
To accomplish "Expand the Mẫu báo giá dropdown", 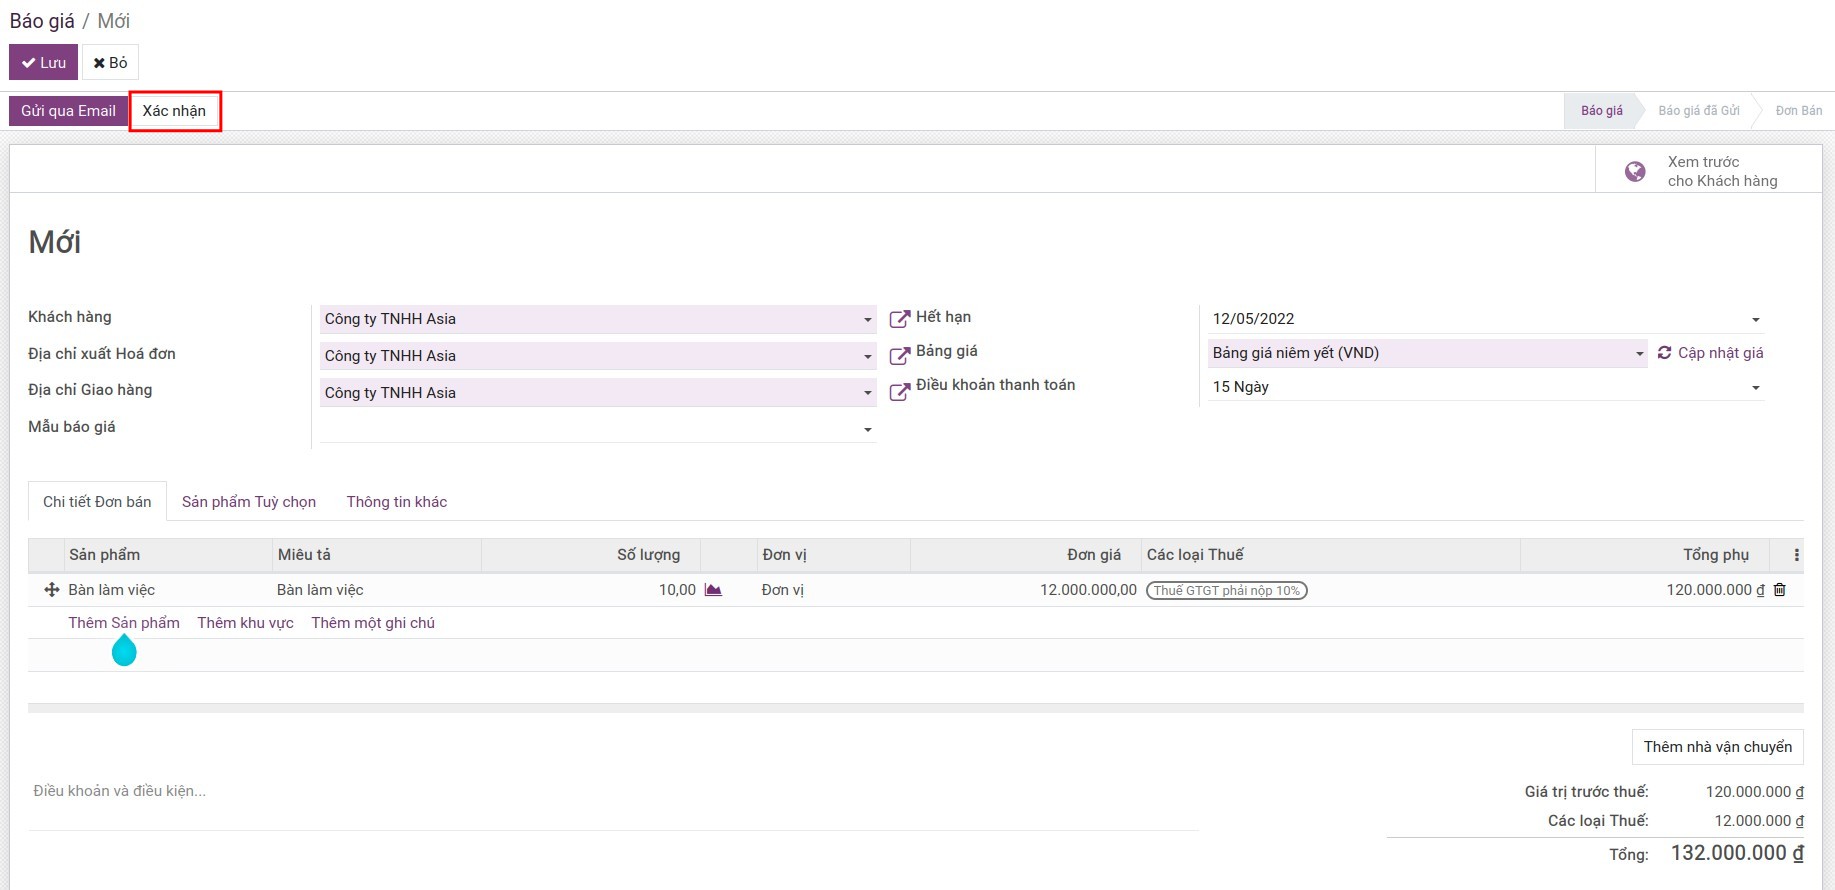I will [867, 430].
